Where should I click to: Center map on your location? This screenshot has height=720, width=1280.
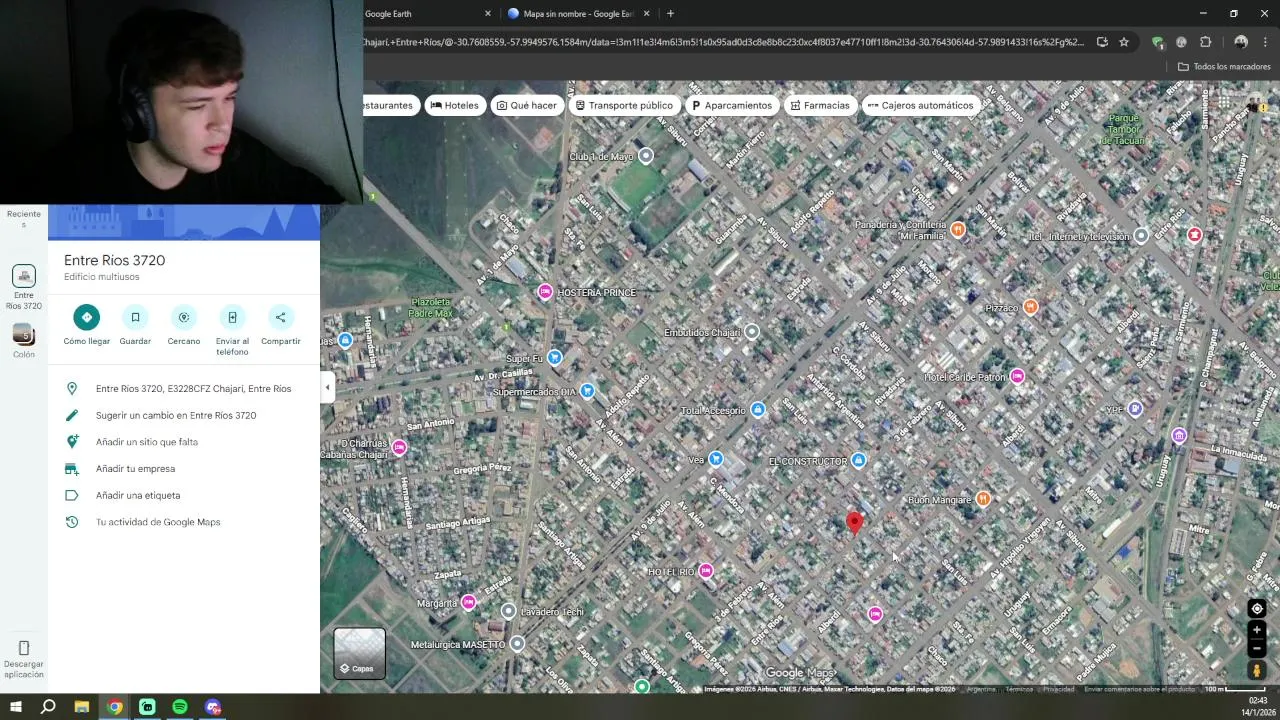coord(1257,609)
